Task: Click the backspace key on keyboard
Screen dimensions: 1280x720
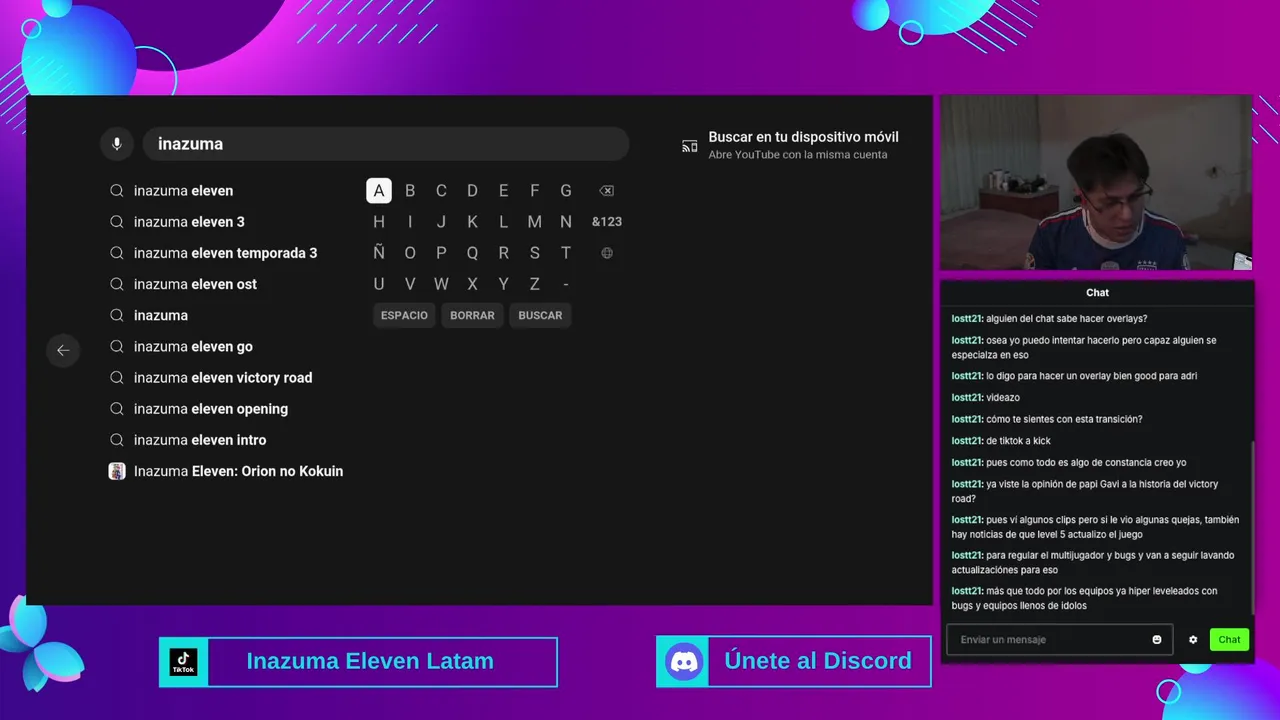Action: point(606,191)
